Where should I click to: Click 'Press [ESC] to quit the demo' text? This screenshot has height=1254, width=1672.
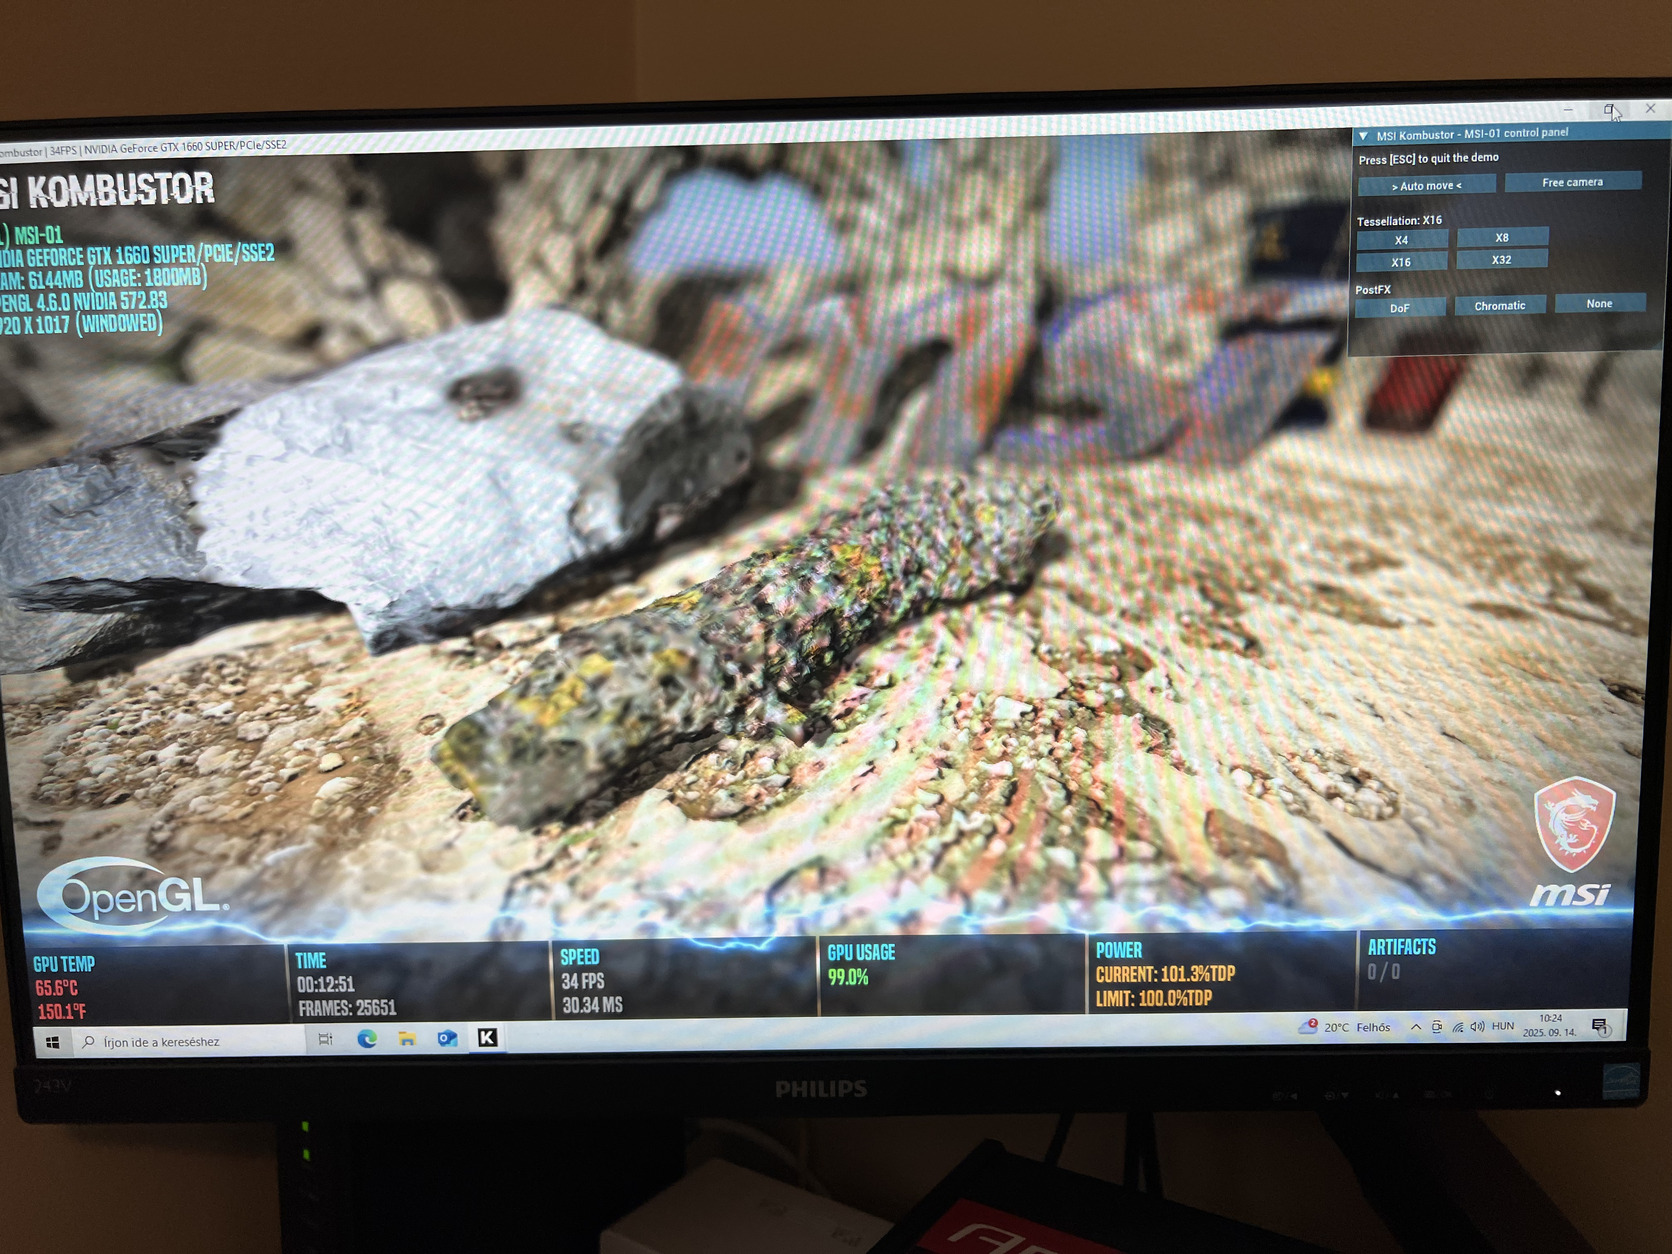[1428, 158]
